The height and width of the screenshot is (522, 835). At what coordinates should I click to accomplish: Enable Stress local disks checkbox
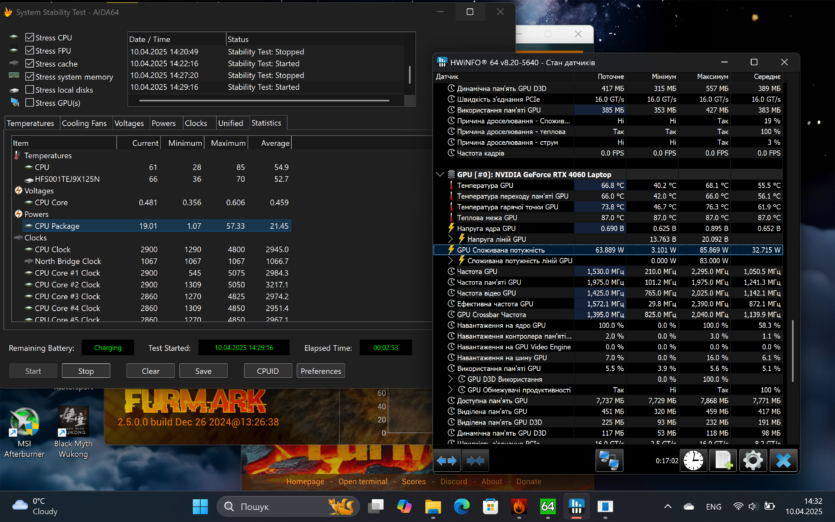coord(30,89)
